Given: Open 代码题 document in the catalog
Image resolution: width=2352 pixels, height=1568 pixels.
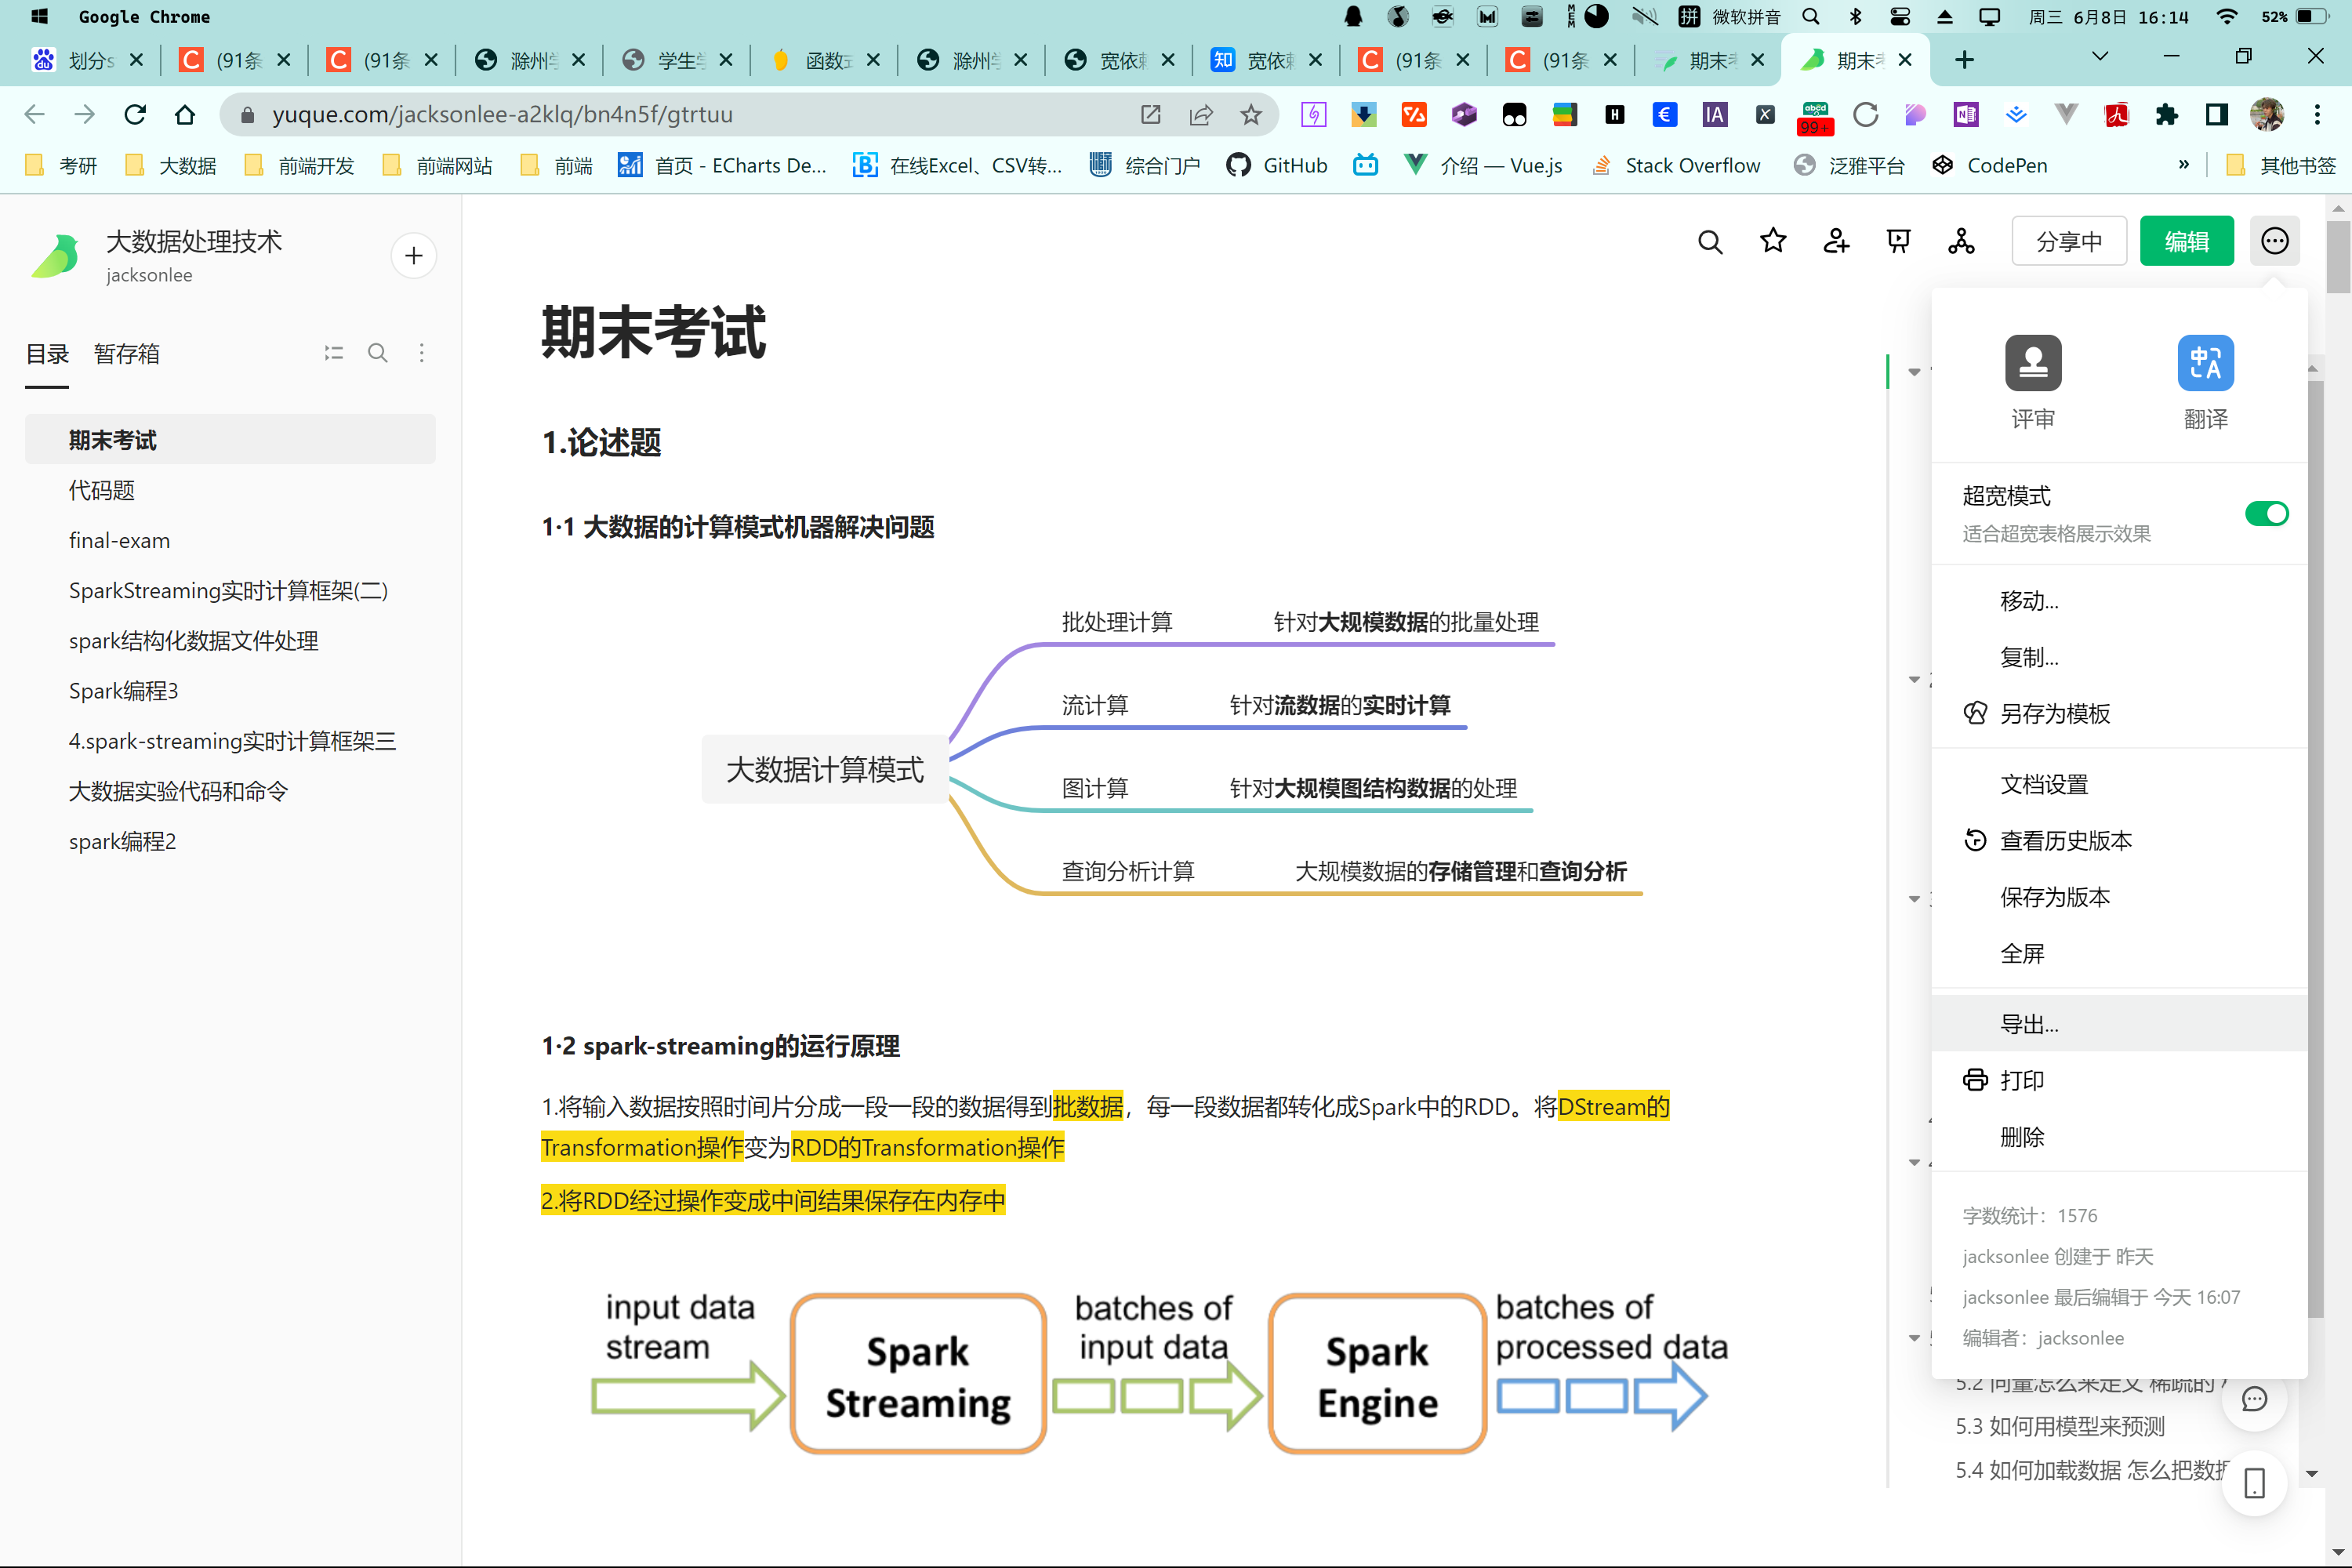Looking at the screenshot, I should (102, 490).
